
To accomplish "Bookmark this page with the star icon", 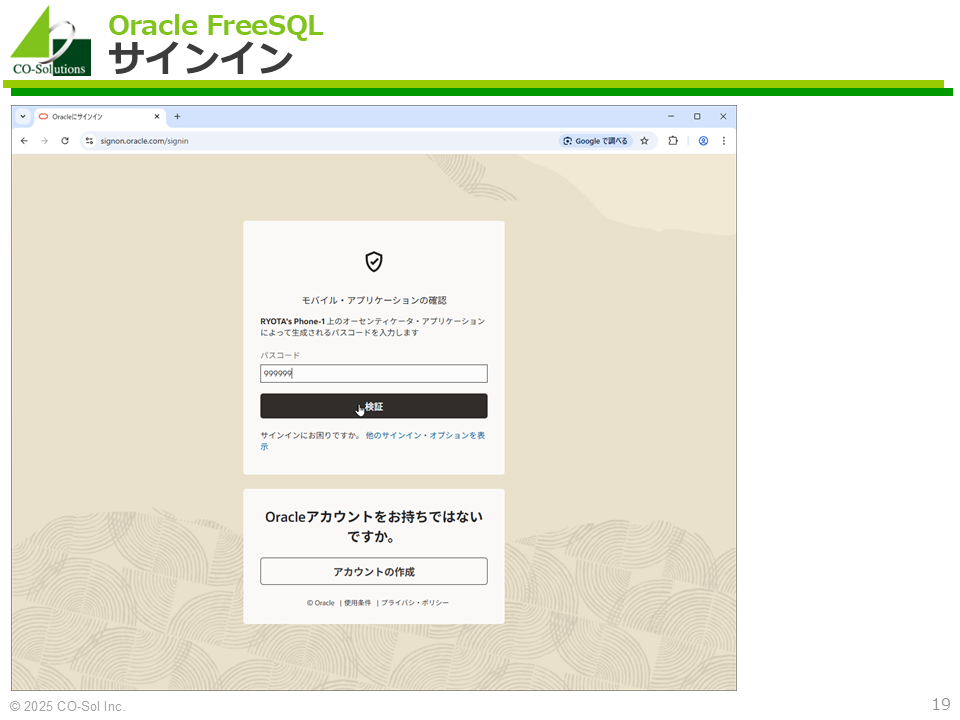I will point(644,141).
